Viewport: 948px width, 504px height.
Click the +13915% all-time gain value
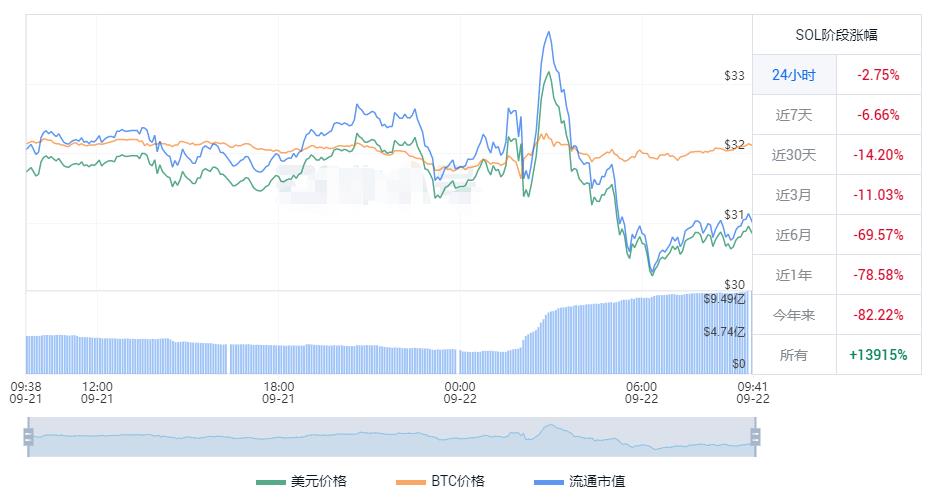click(x=878, y=355)
